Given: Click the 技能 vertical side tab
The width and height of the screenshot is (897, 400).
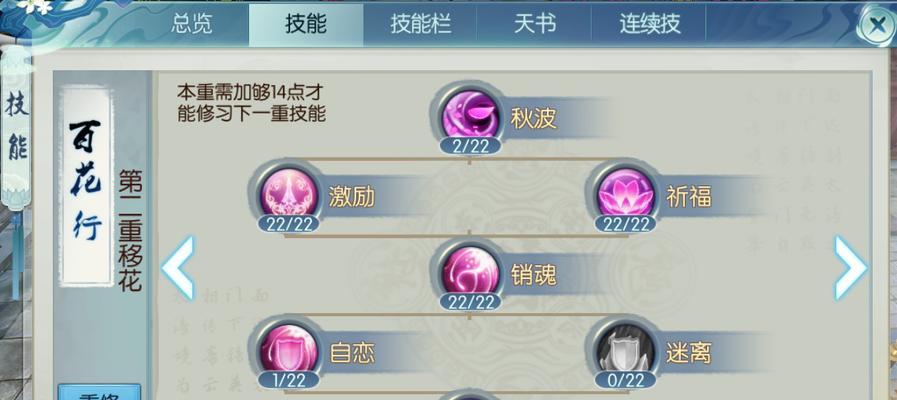Looking at the screenshot, I should (x=16, y=127).
